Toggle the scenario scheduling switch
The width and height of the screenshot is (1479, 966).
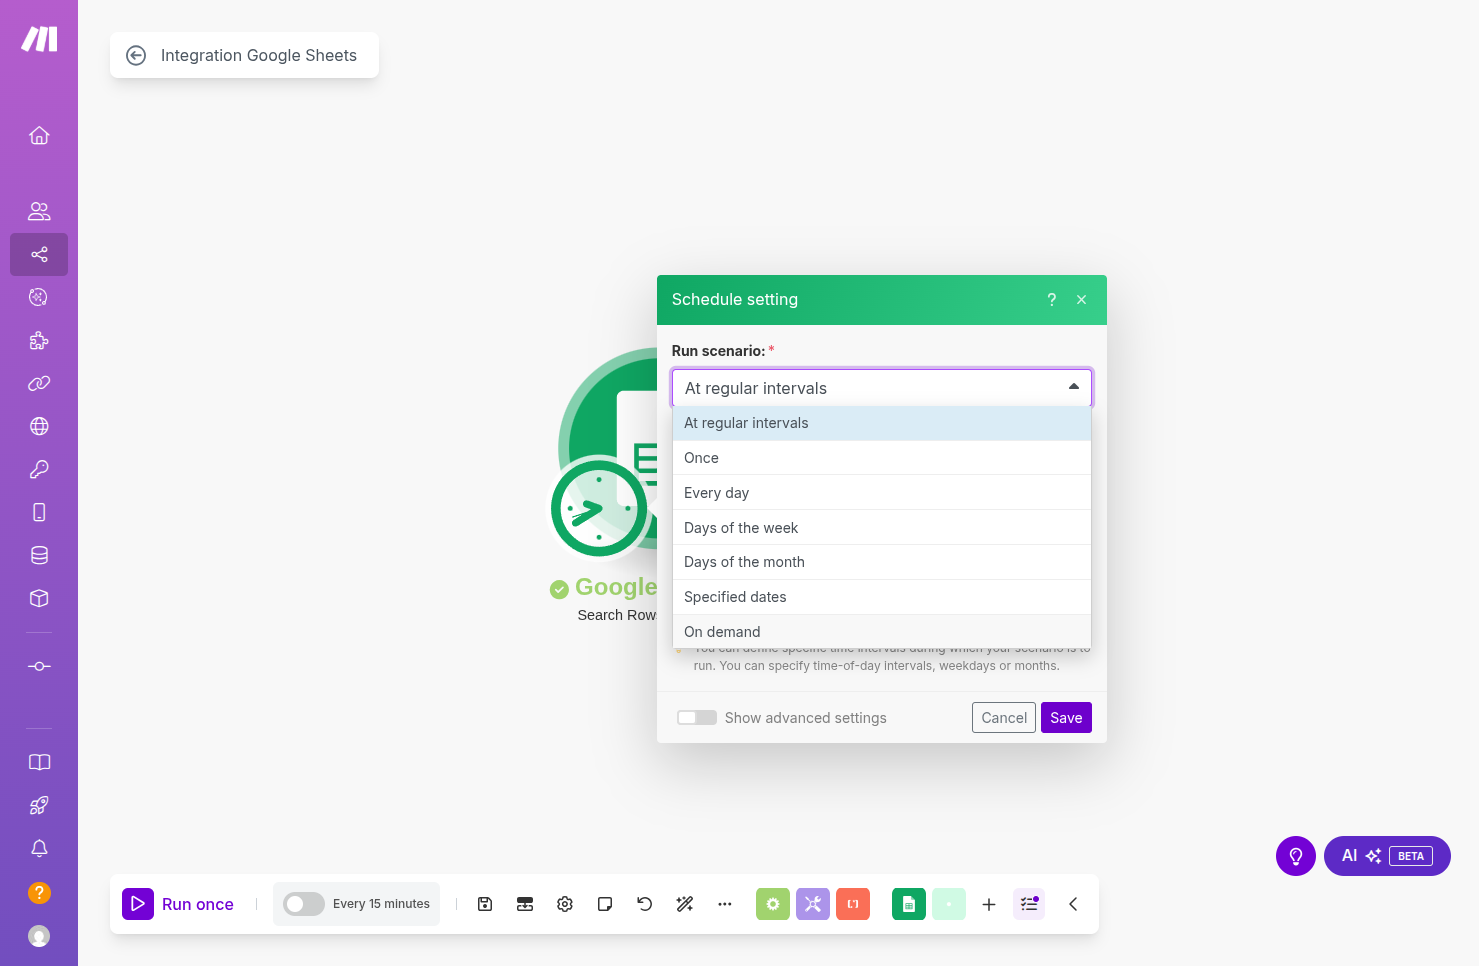point(304,904)
